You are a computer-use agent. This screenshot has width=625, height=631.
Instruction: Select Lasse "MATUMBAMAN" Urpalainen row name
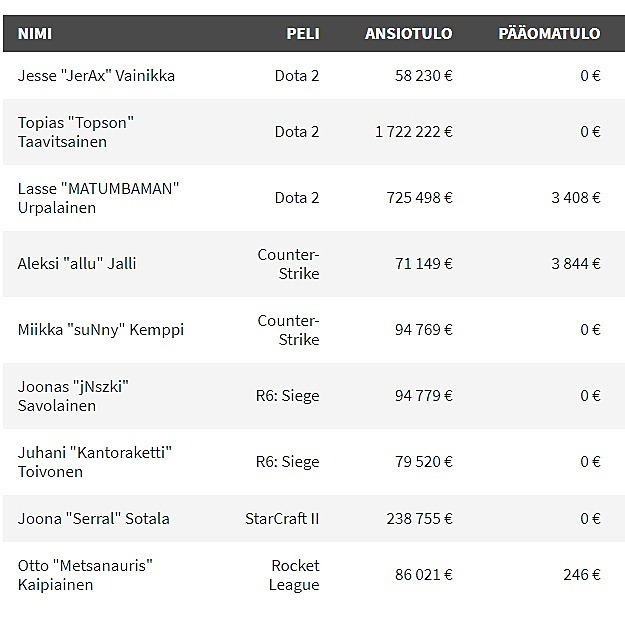point(98,198)
